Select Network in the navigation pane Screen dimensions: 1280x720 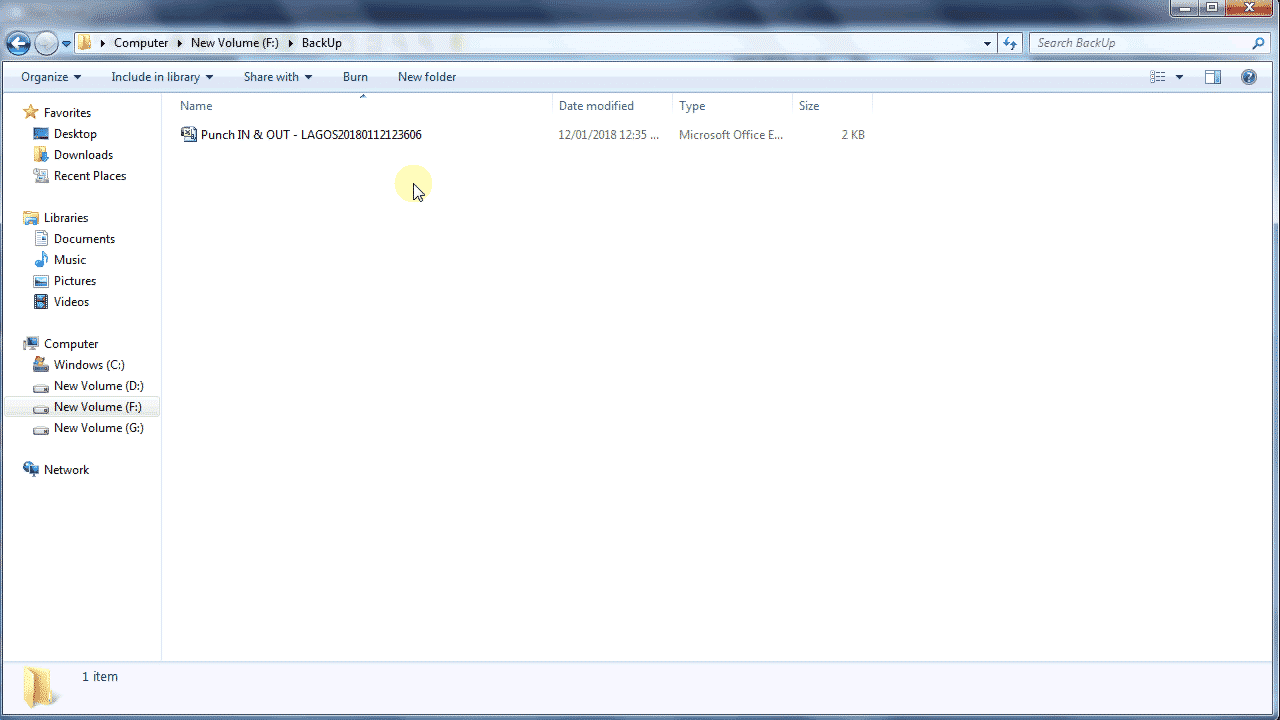tap(66, 470)
